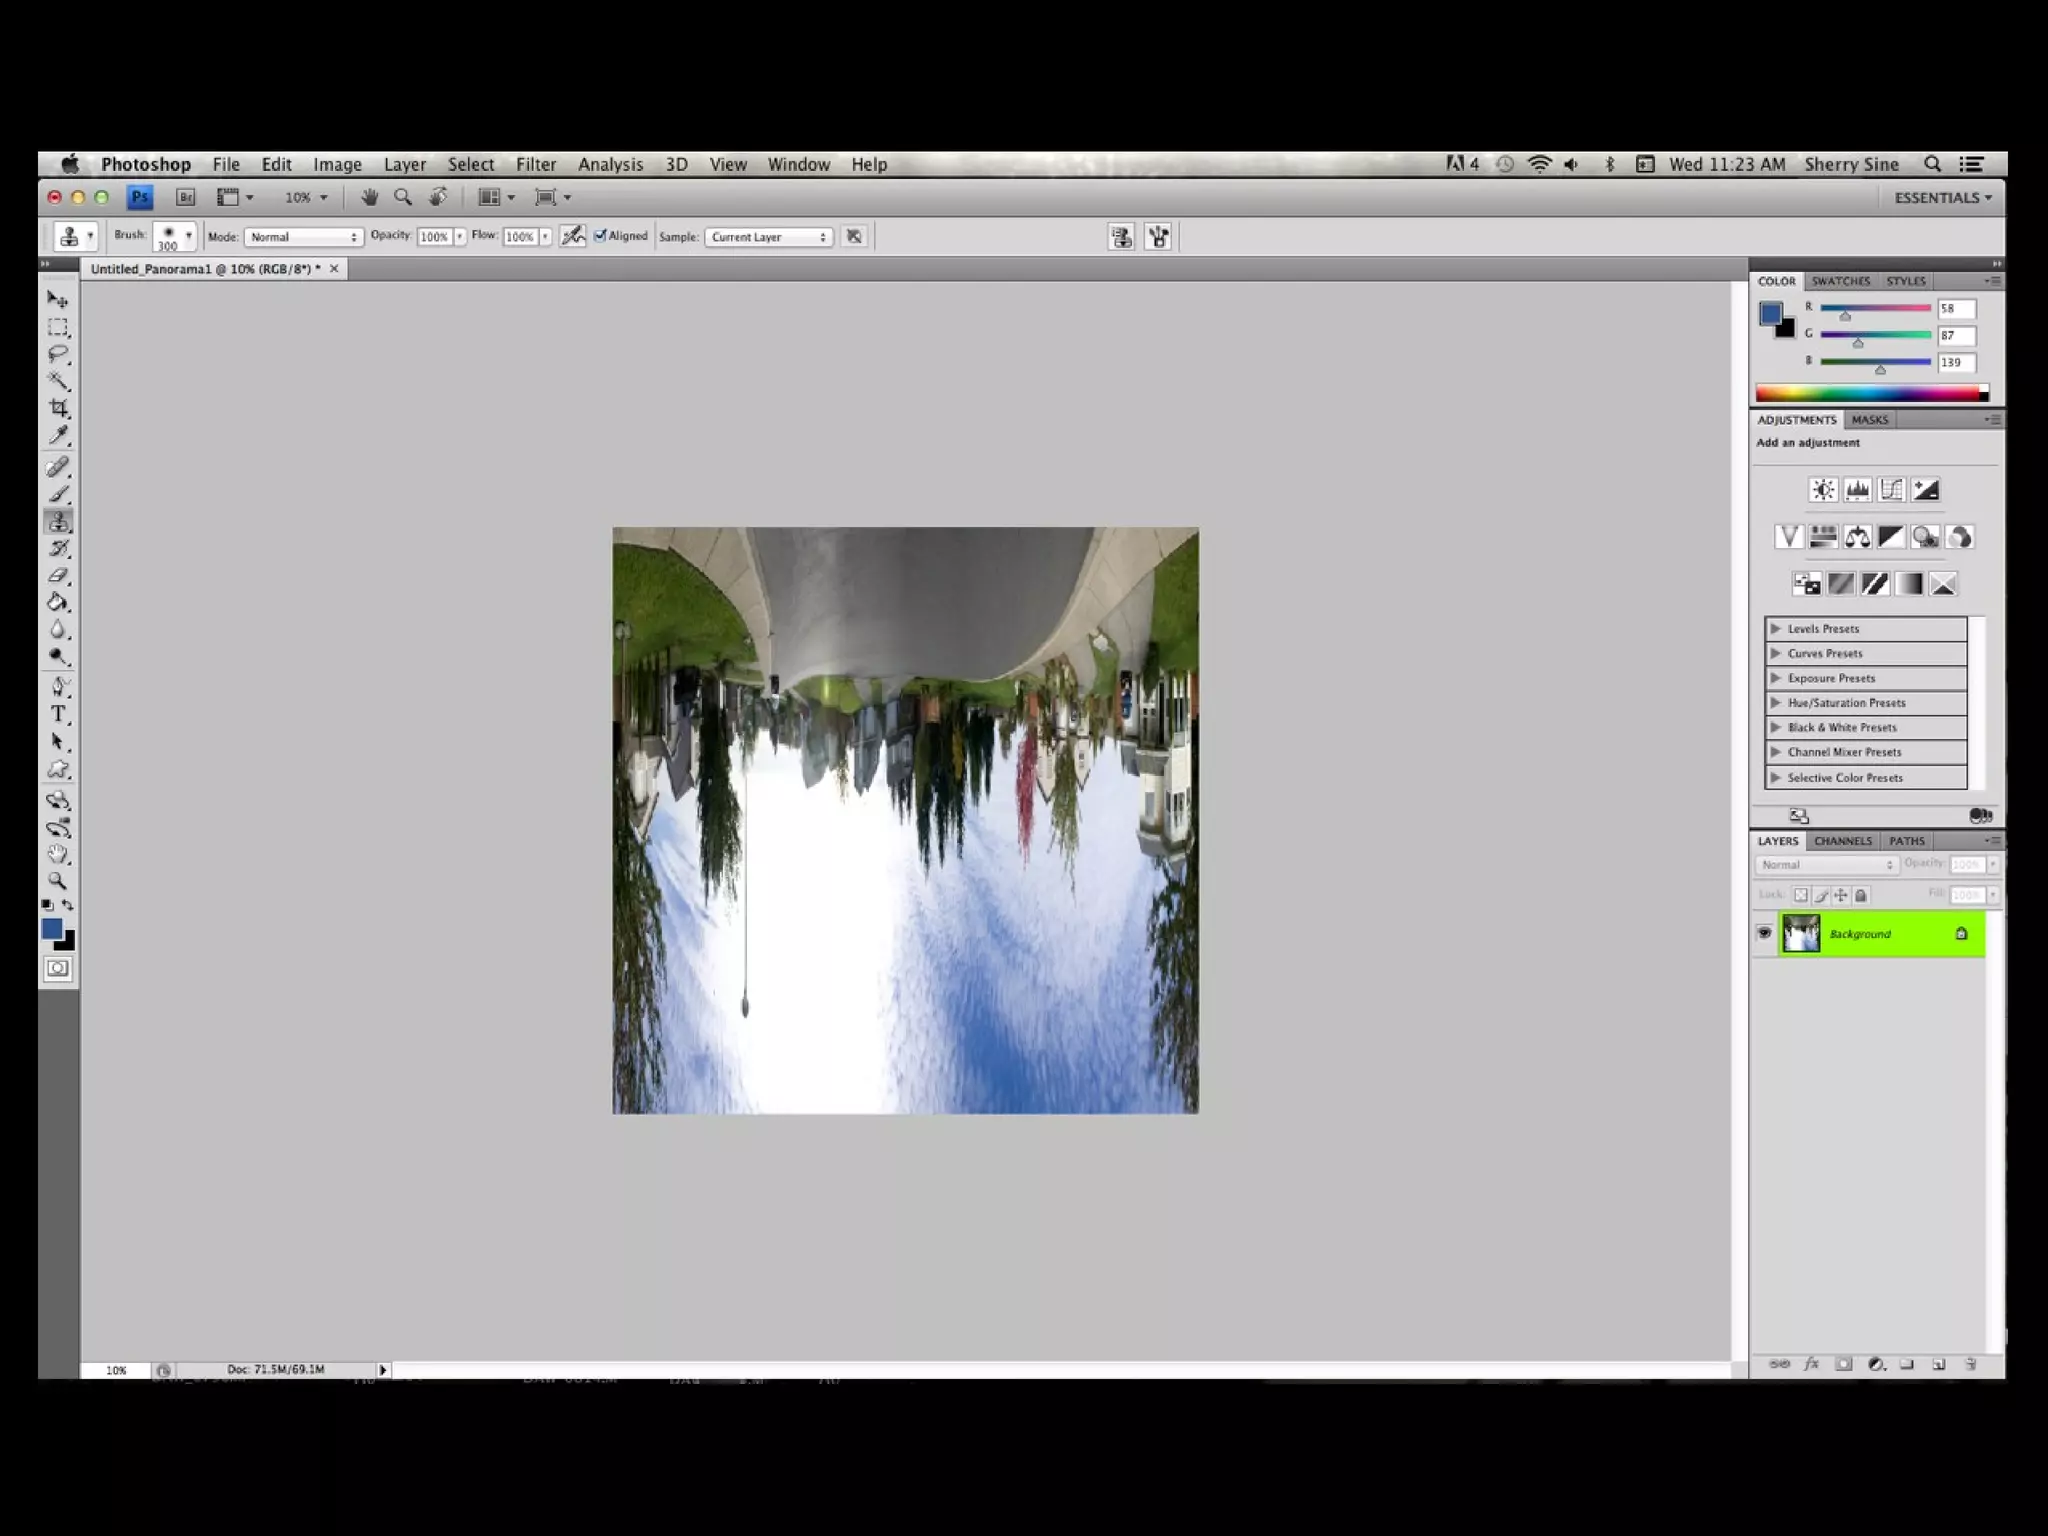Viewport: 2048px width, 1536px height.
Task: Select the Lasso tool
Action: [x=58, y=354]
